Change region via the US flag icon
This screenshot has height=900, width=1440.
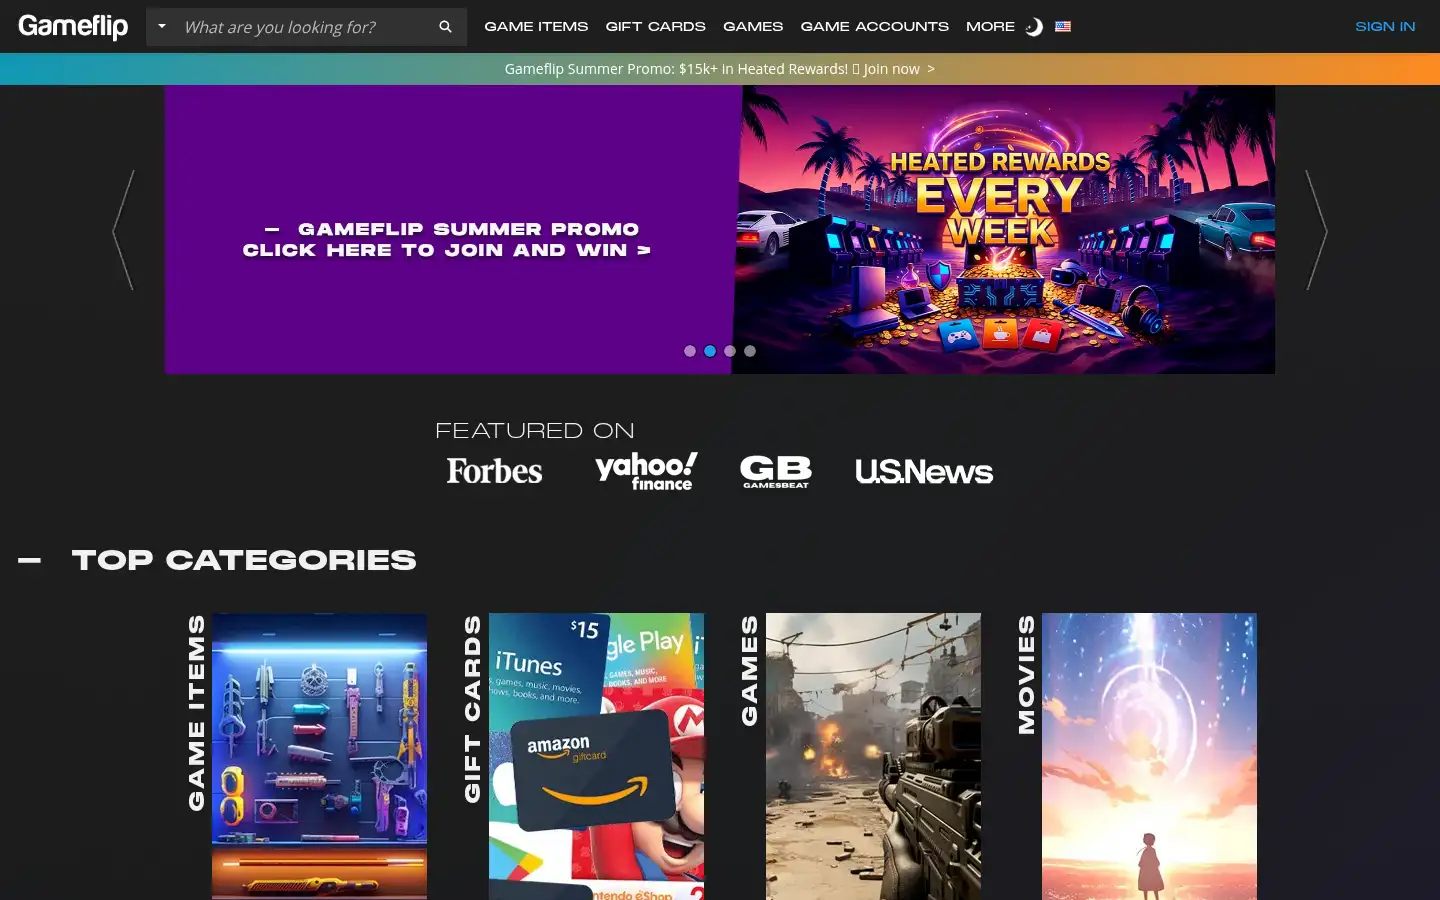[x=1063, y=27]
